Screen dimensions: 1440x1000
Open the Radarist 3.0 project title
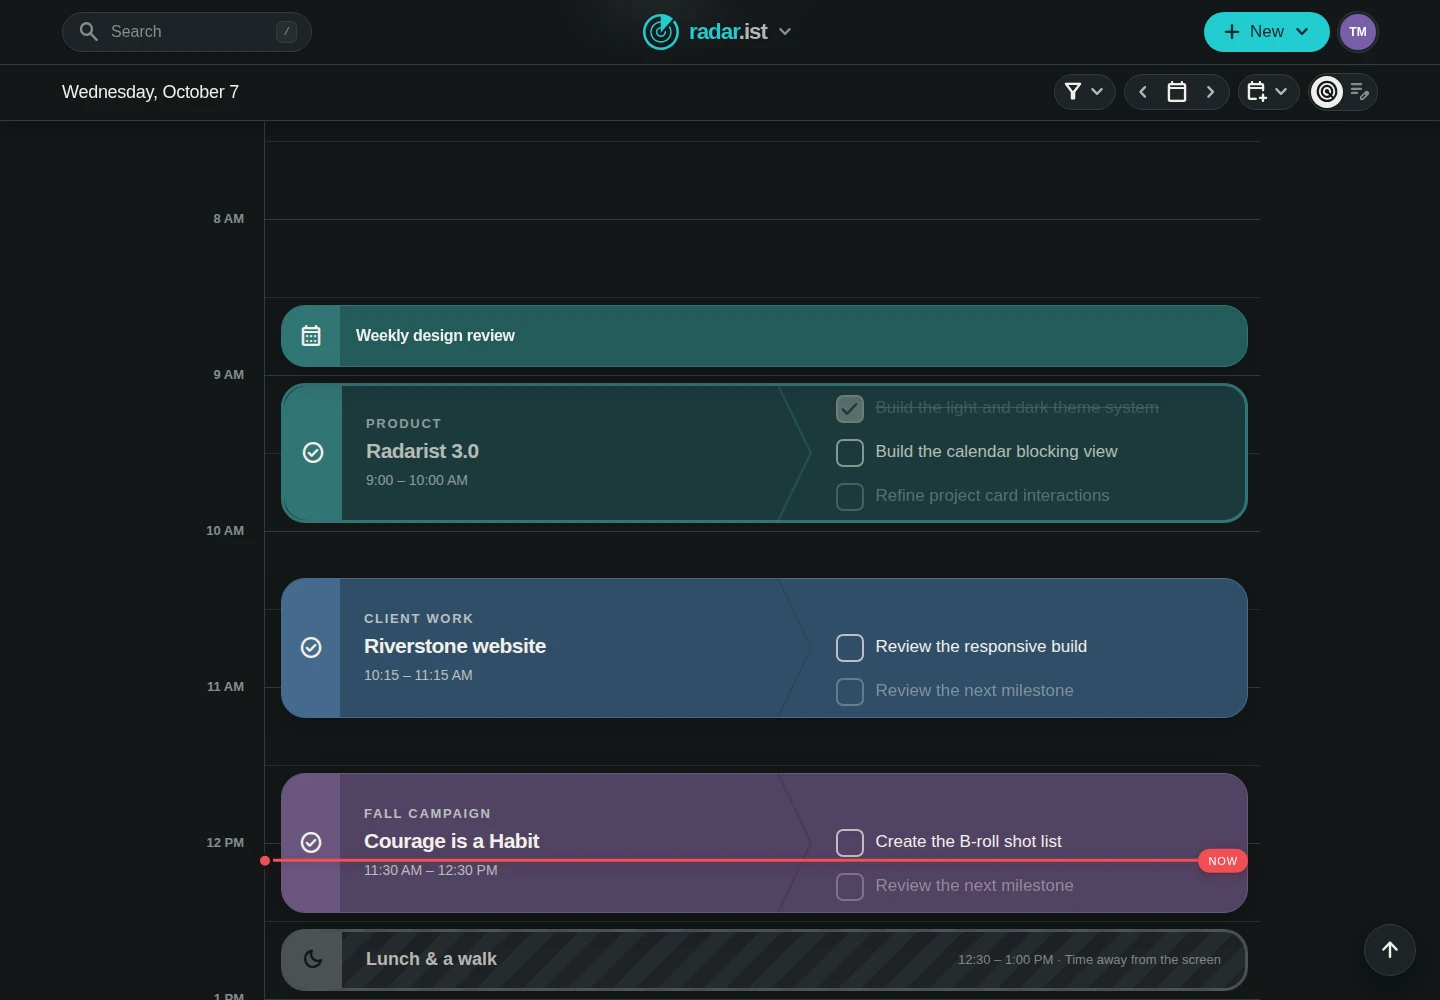click(422, 451)
